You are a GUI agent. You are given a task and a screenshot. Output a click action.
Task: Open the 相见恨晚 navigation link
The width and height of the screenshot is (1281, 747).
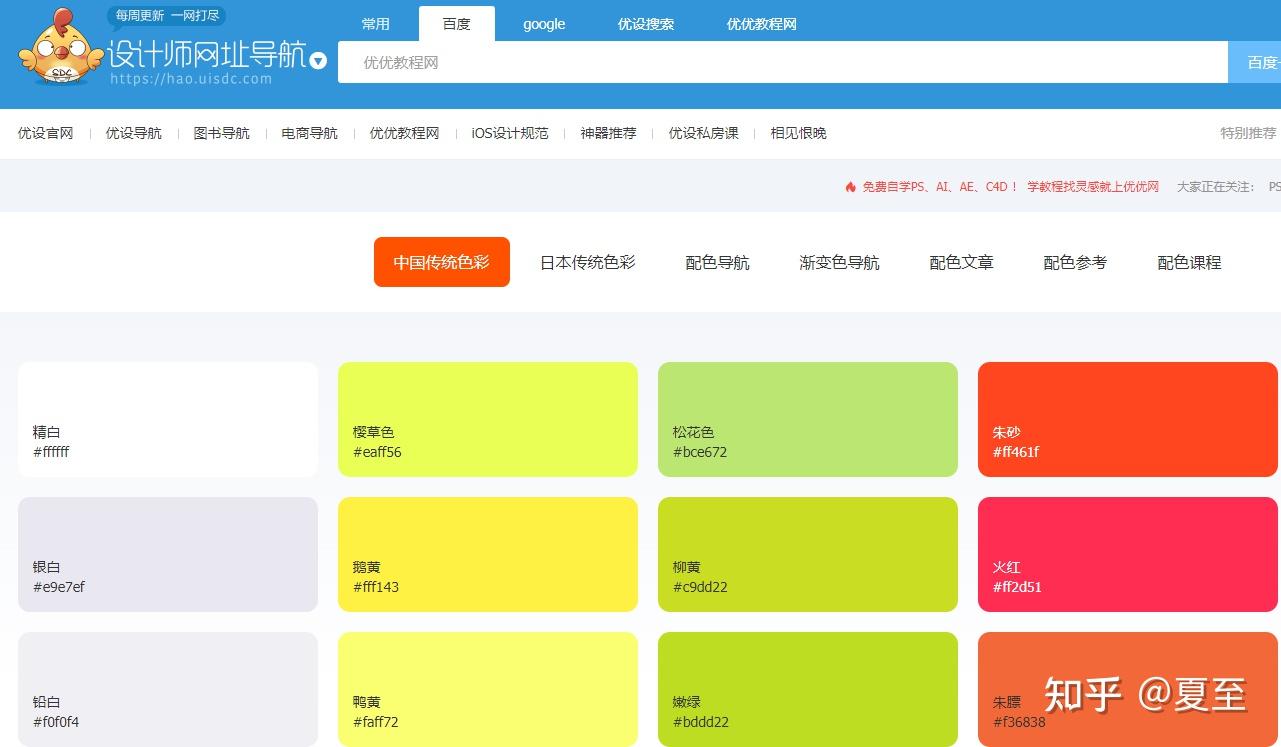pos(797,132)
